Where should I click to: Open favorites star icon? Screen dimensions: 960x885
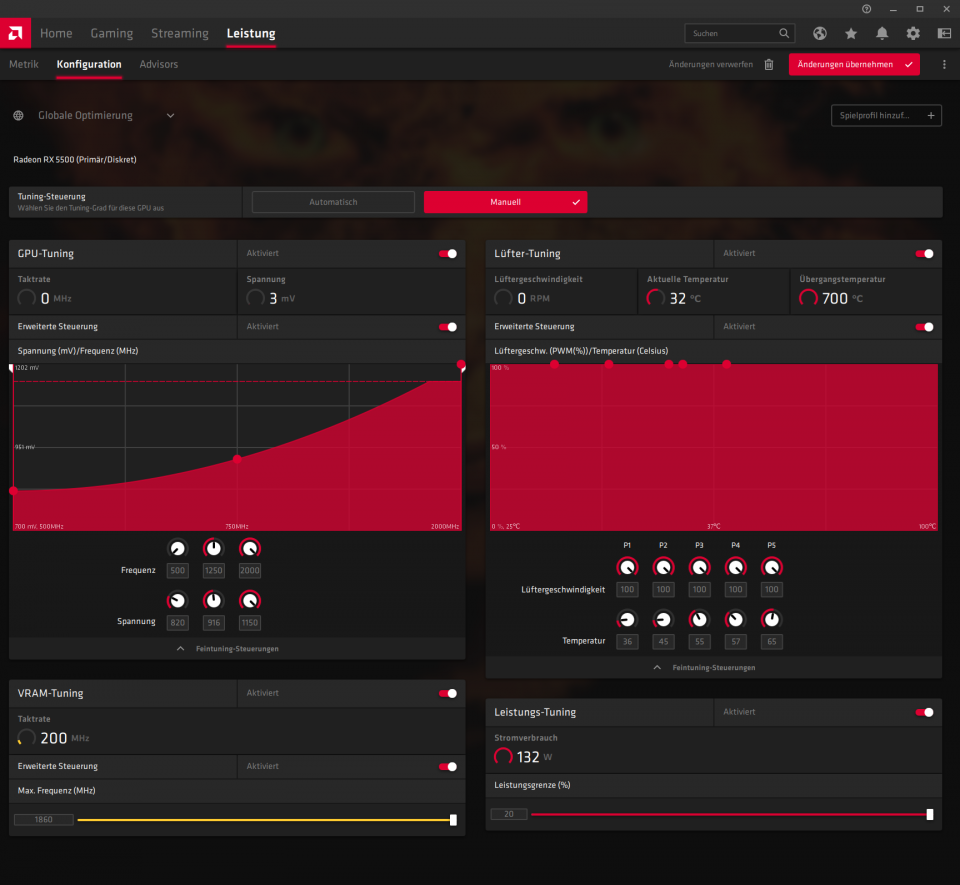point(851,34)
